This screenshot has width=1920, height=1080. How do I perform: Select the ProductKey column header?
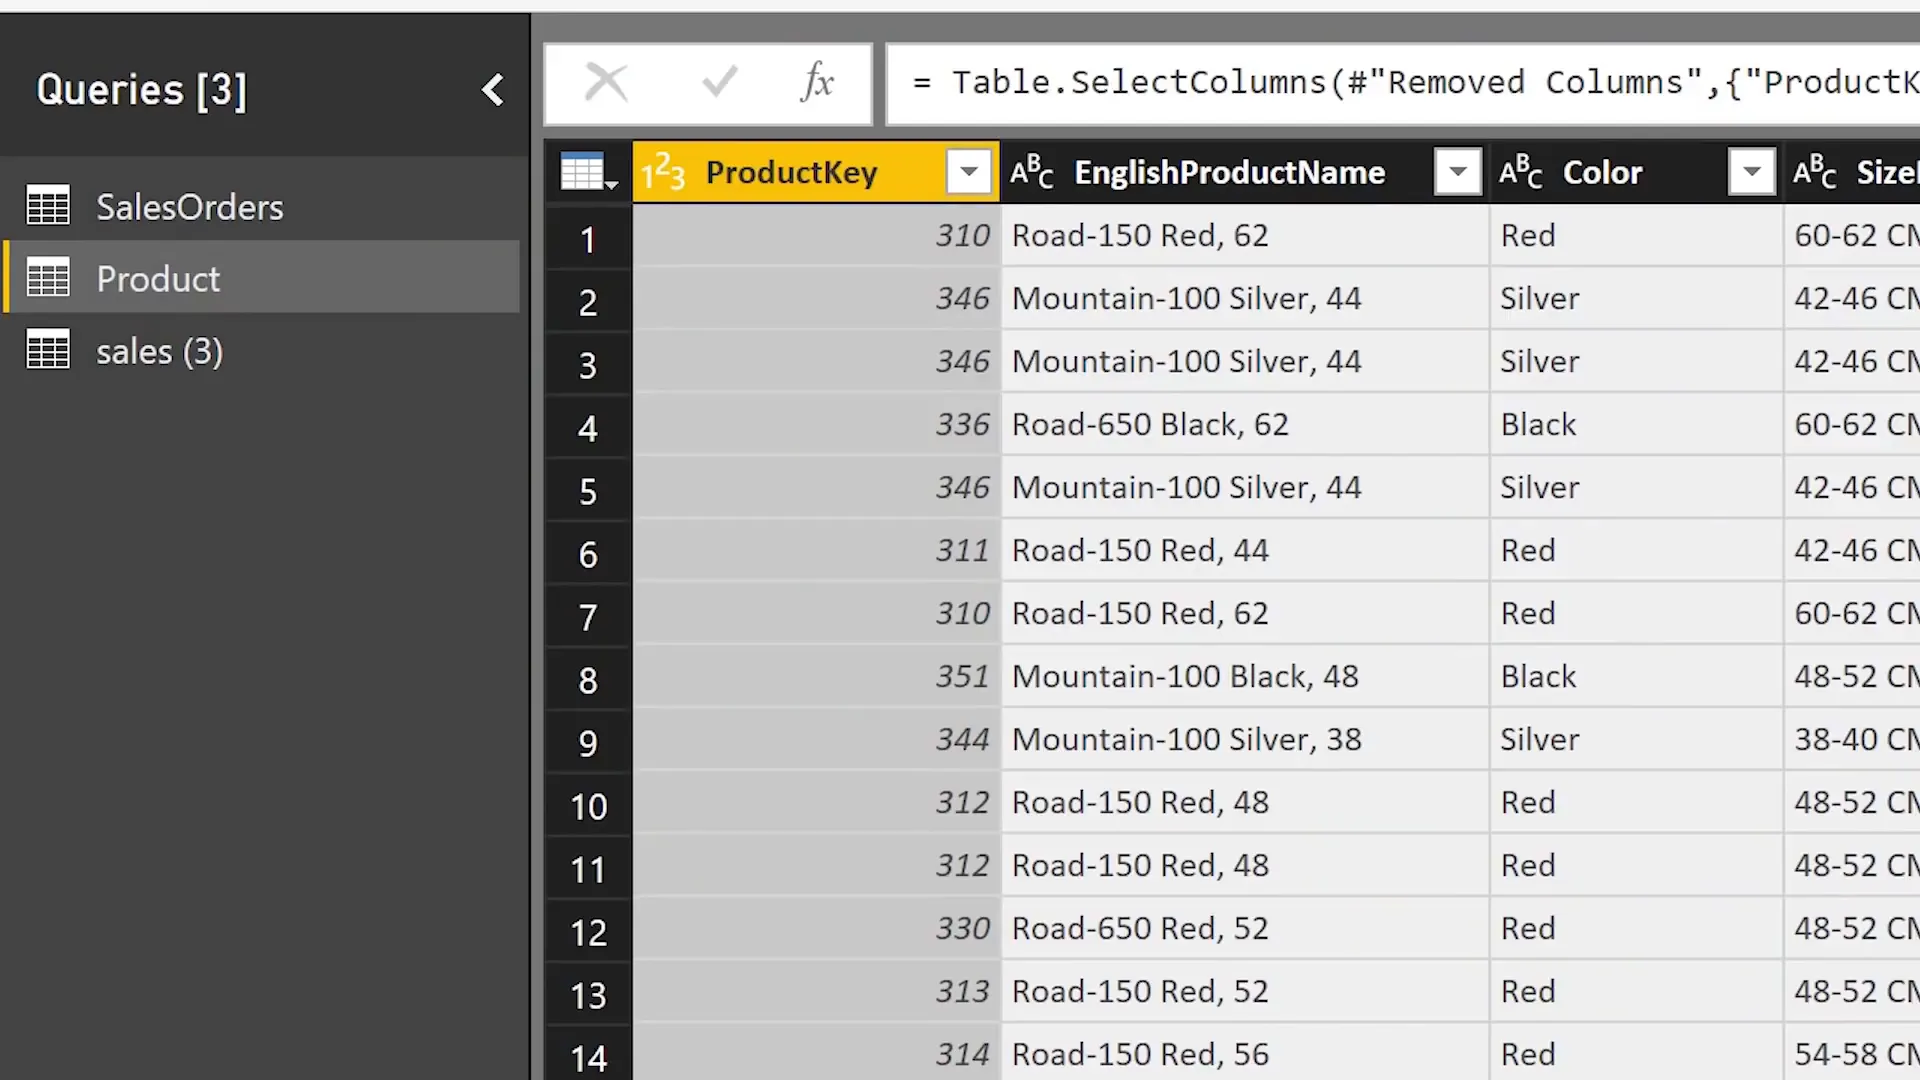pos(816,173)
